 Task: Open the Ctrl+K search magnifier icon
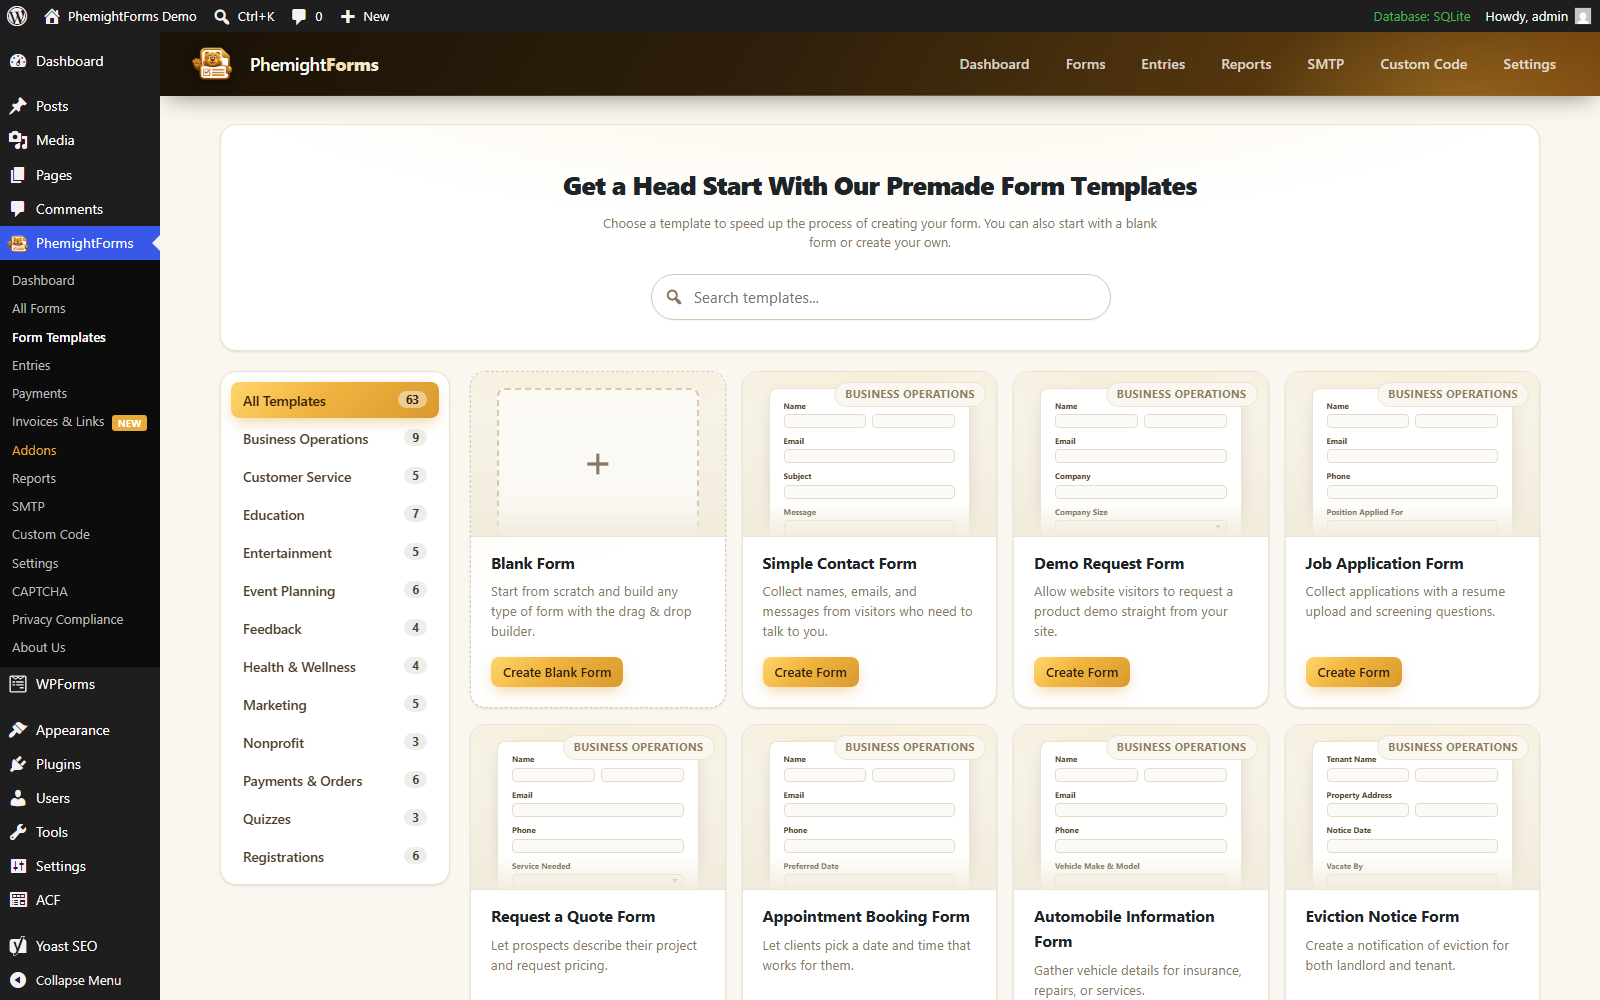pos(222,16)
